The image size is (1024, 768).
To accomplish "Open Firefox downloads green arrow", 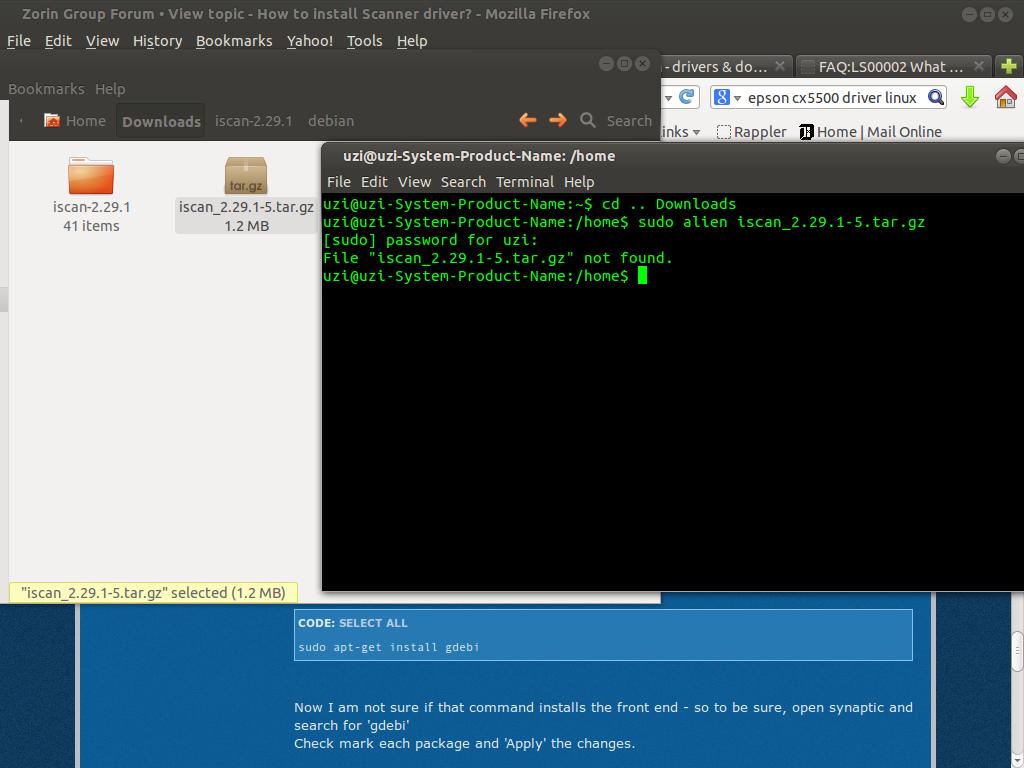I will point(969,97).
